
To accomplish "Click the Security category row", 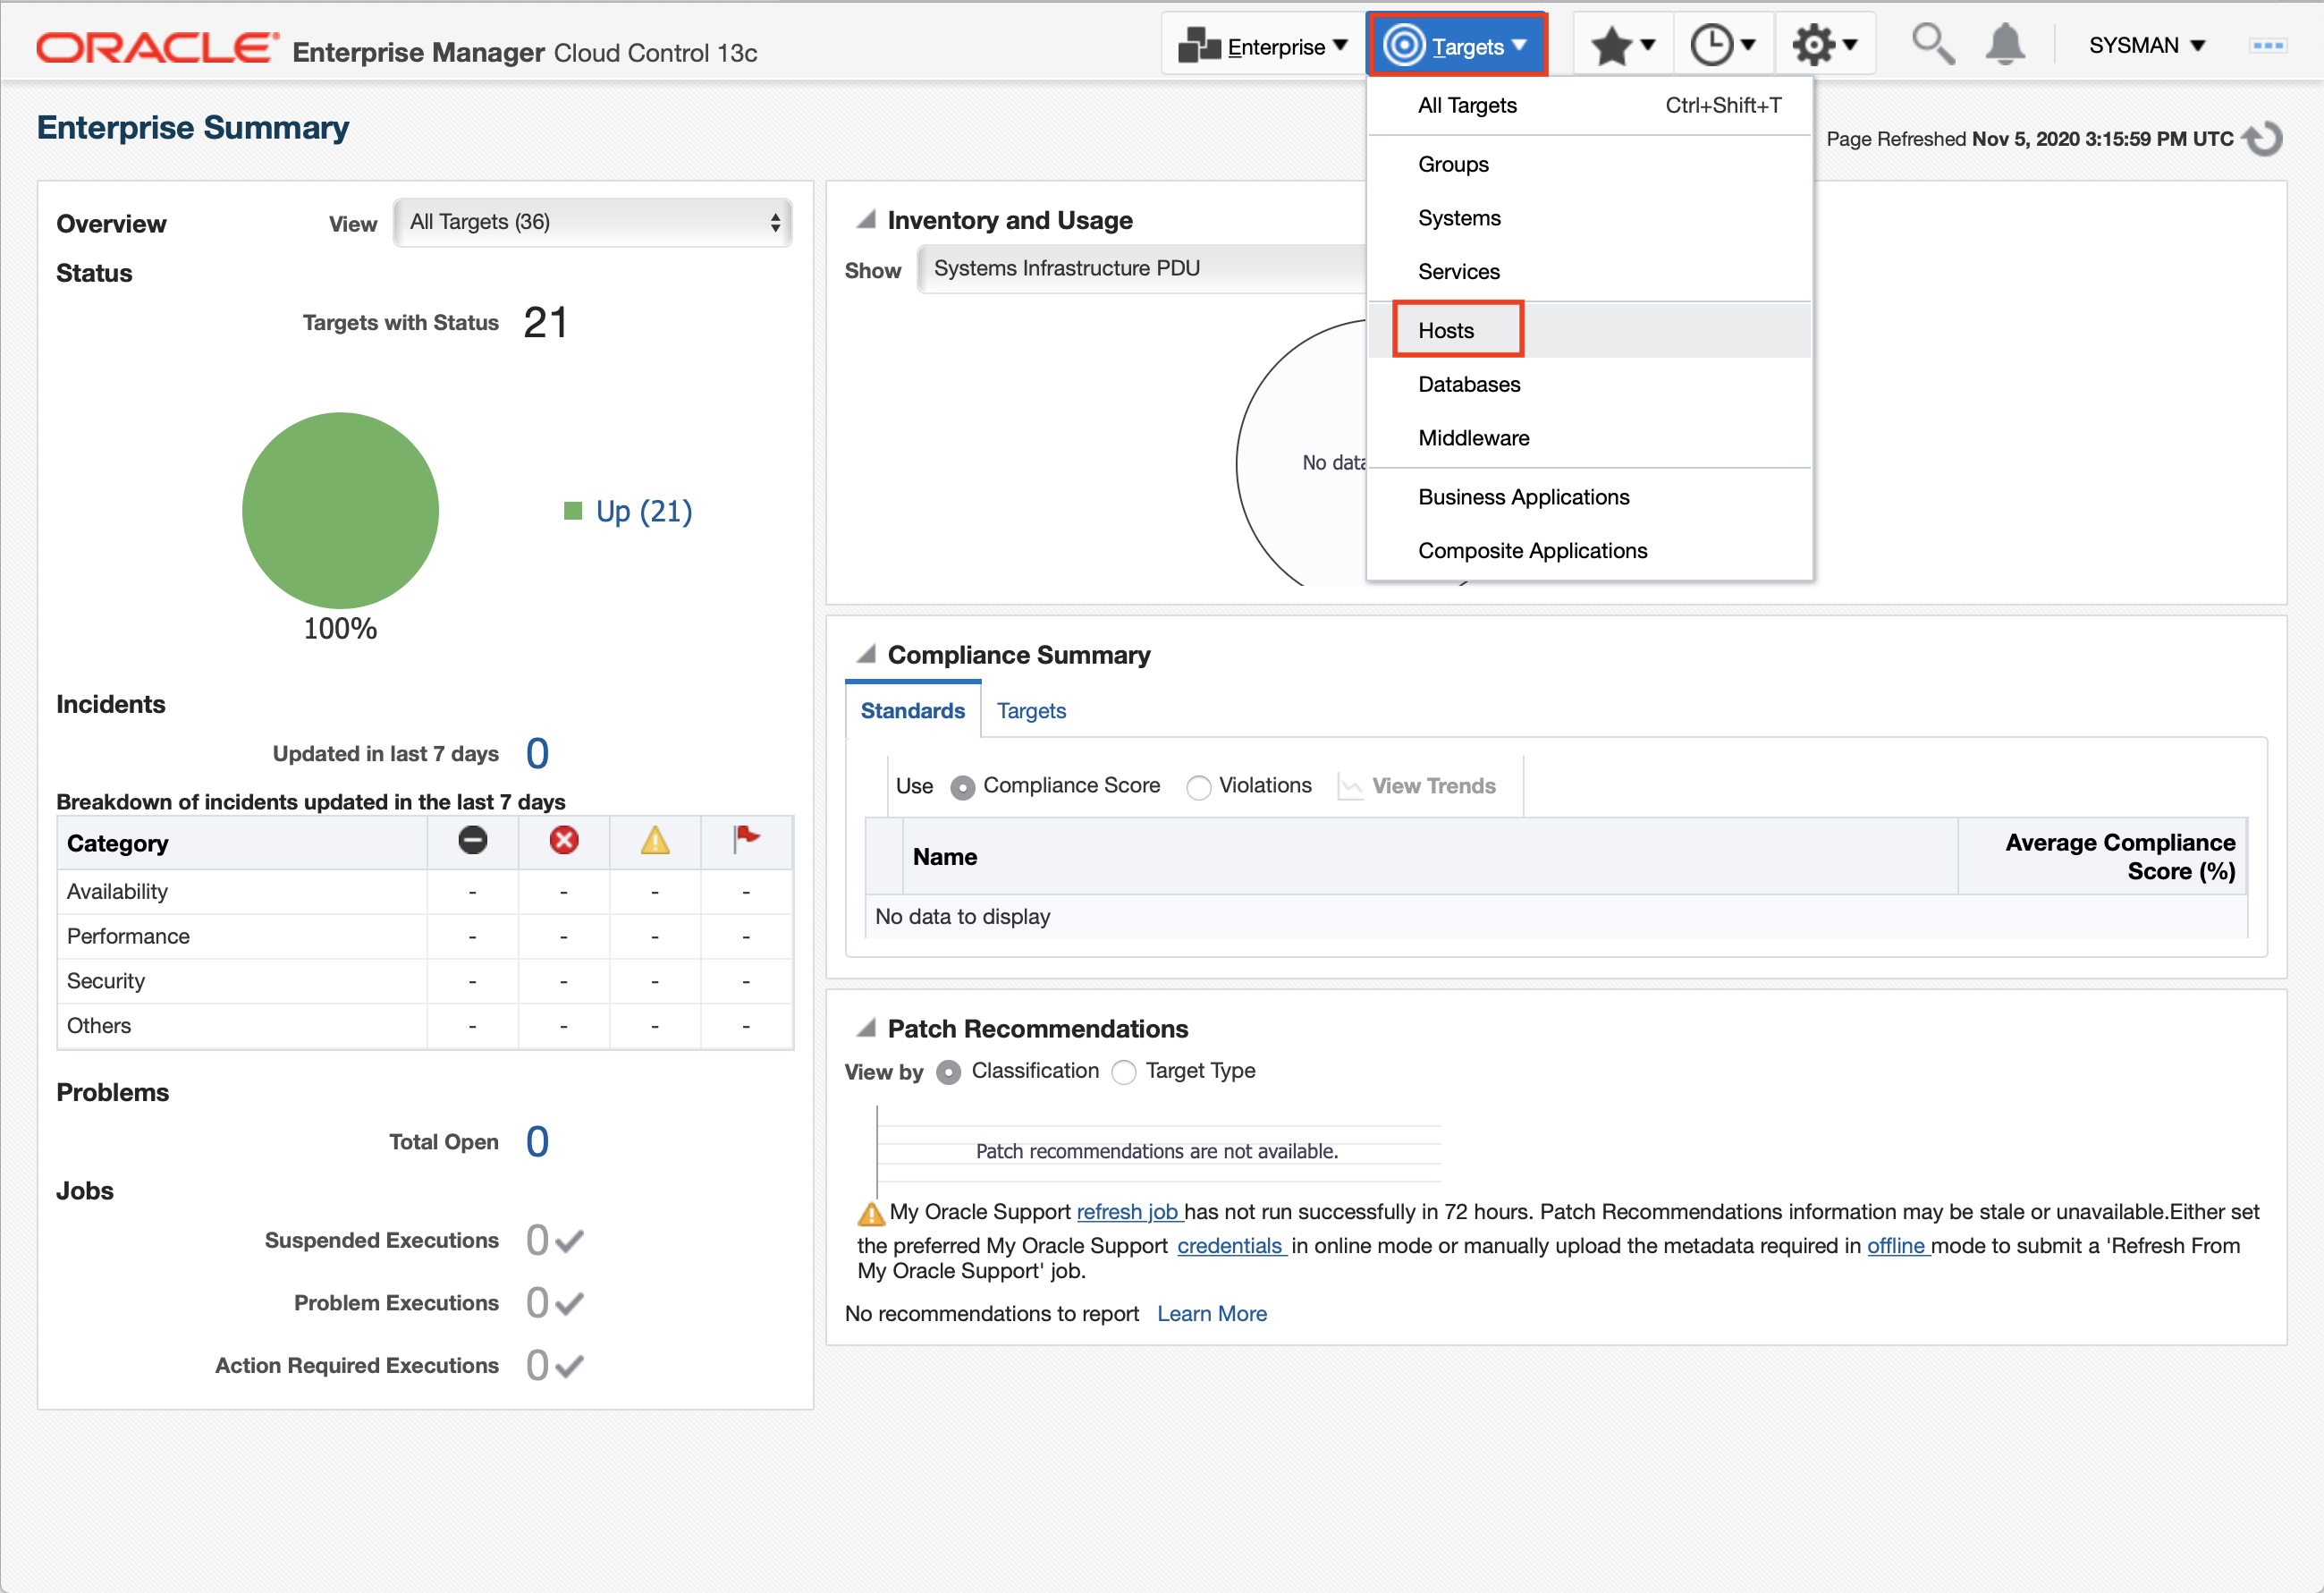I will point(425,982).
